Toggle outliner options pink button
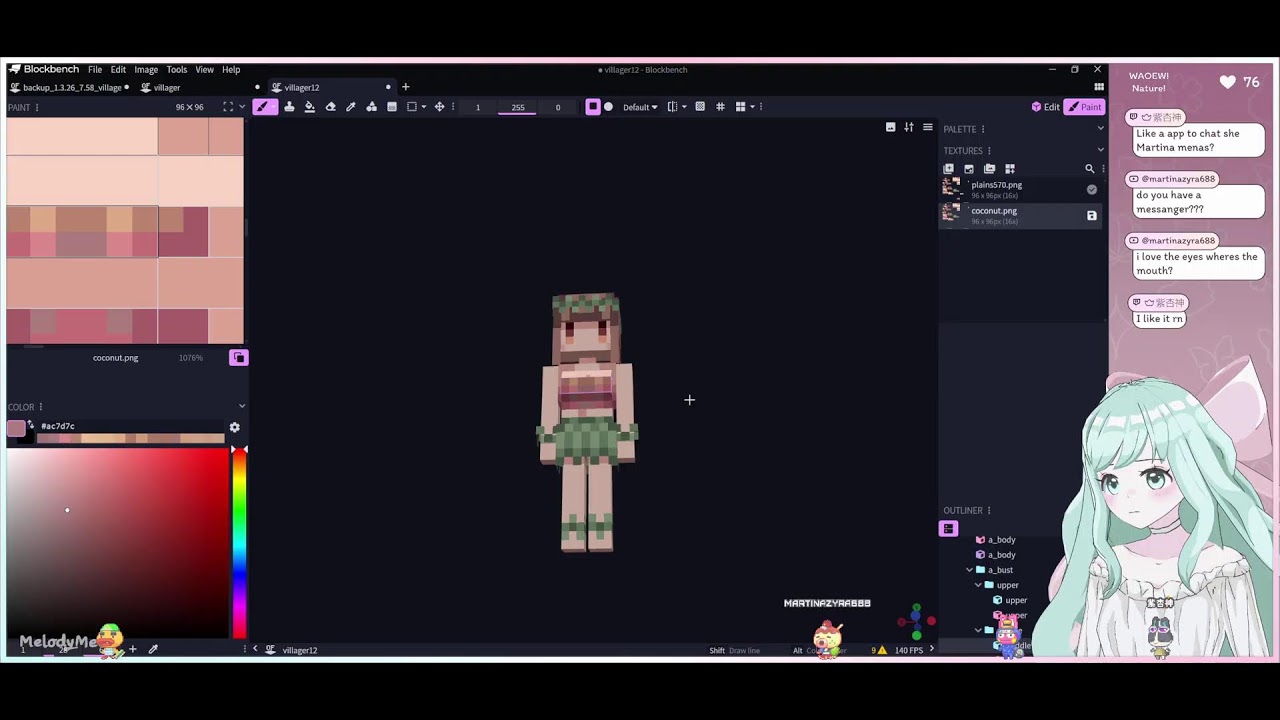Viewport: 1280px width, 720px height. click(948, 529)
